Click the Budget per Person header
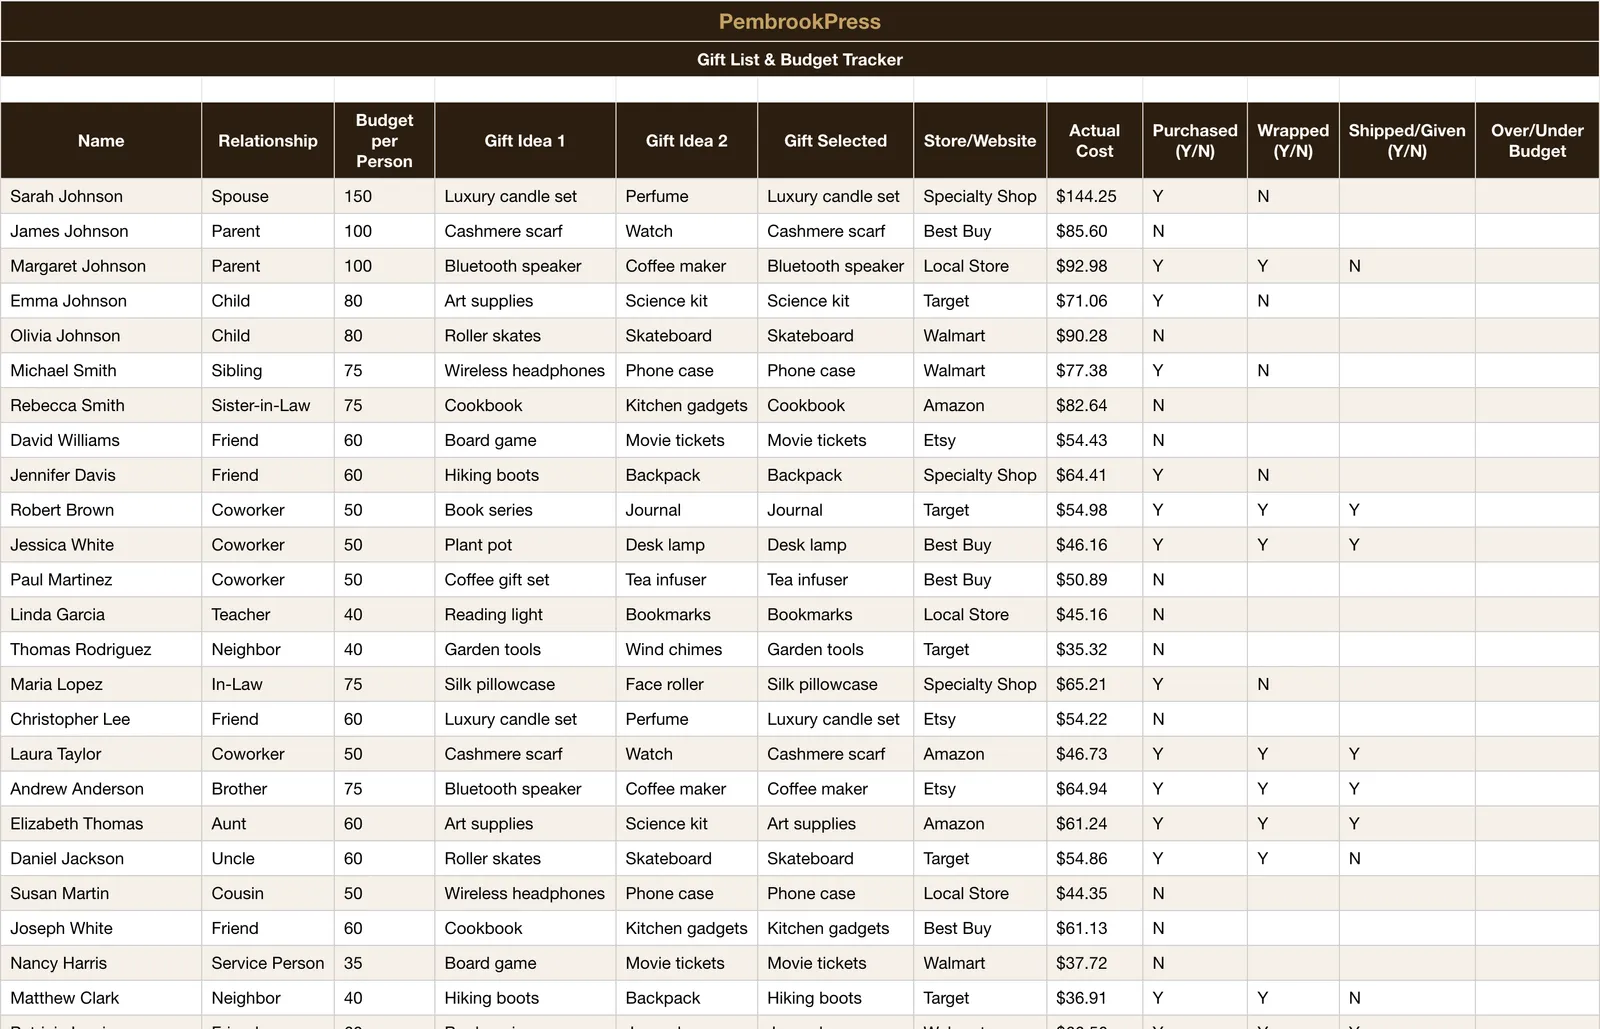This screenshot has height=1029, width=1600. pyautogui.click(x=384, y=141)
